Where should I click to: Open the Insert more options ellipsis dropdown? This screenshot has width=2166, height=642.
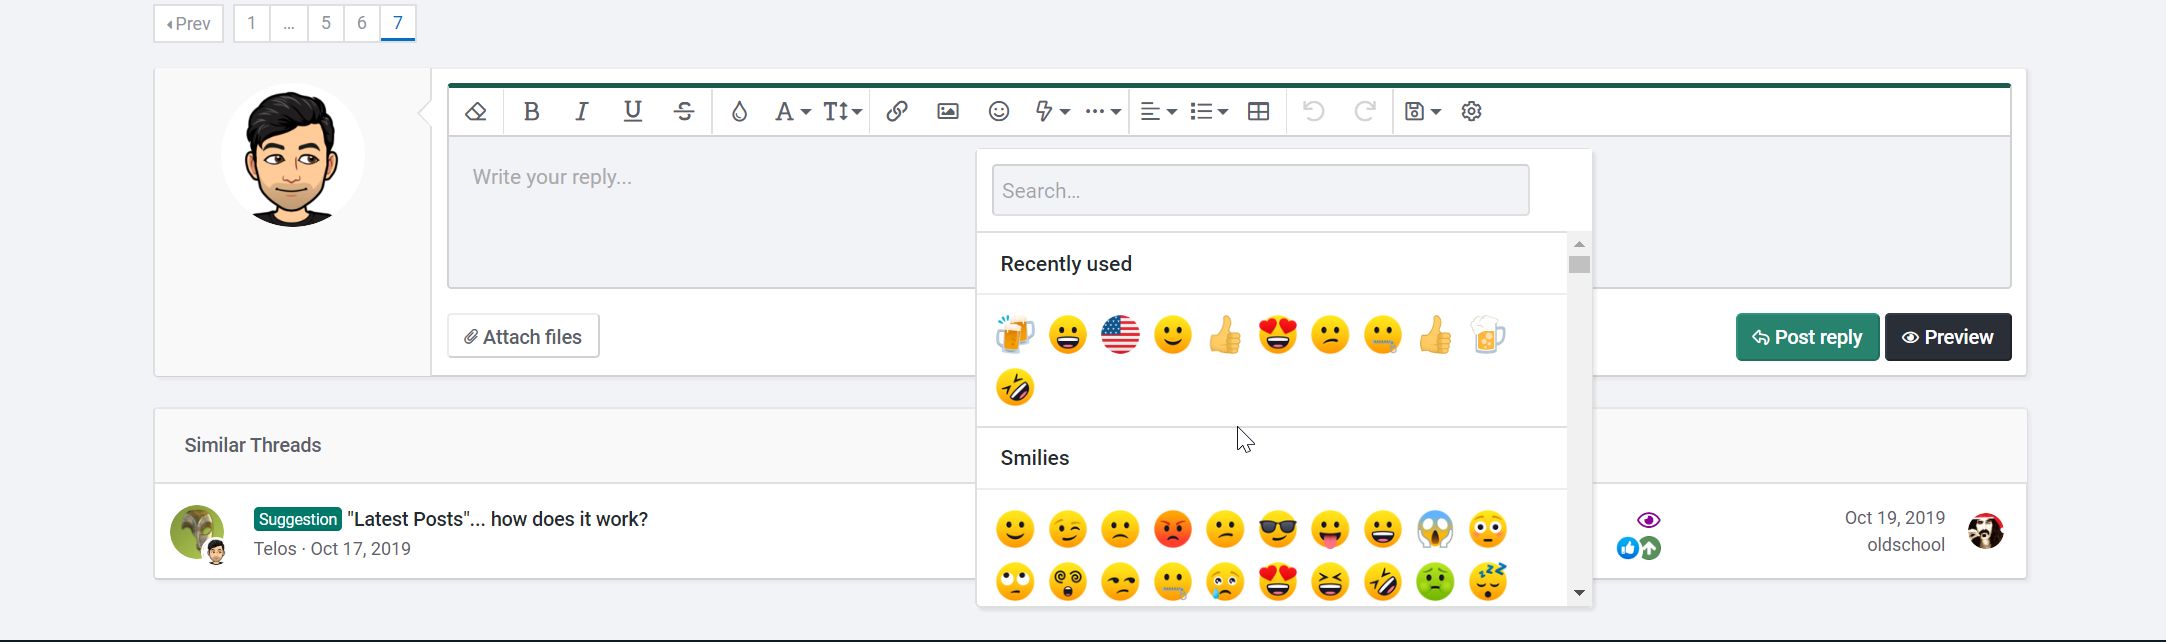click(x=1102, y=111)
